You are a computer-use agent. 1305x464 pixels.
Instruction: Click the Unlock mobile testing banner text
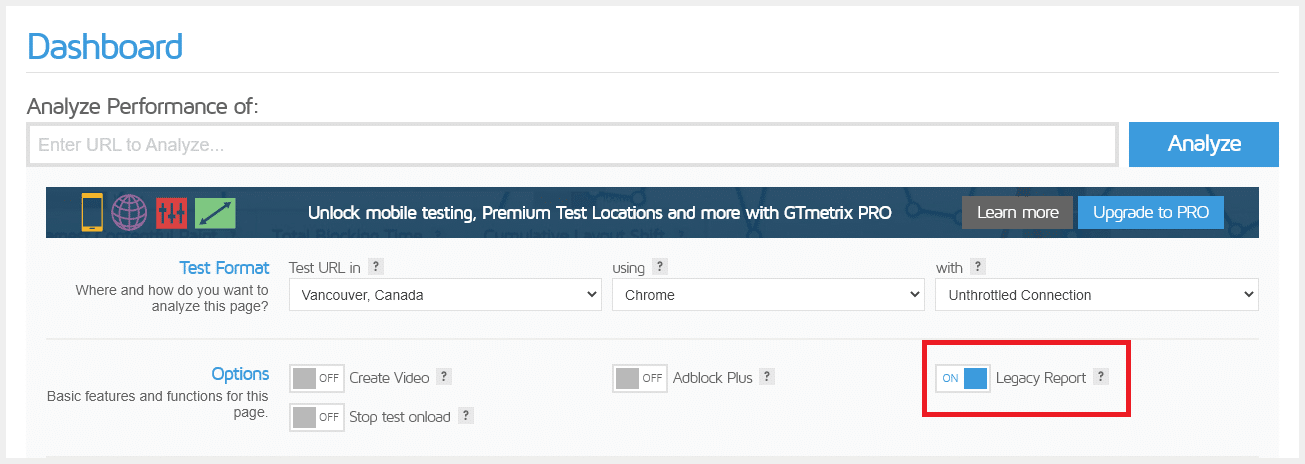pos(600,212)
